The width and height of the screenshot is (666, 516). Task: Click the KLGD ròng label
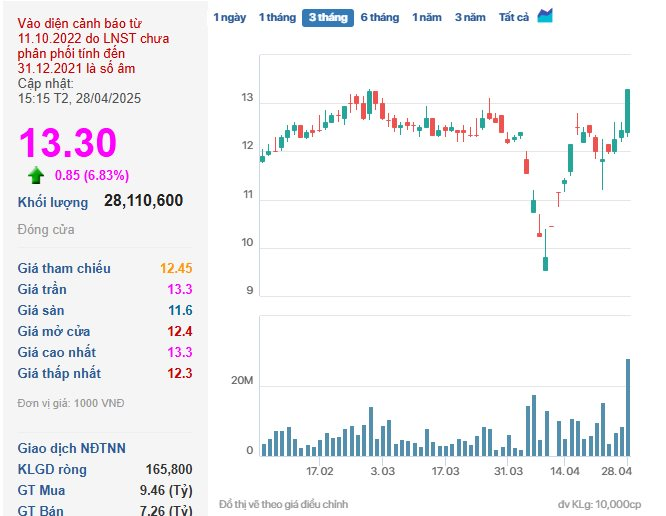[x=52, y=469]
